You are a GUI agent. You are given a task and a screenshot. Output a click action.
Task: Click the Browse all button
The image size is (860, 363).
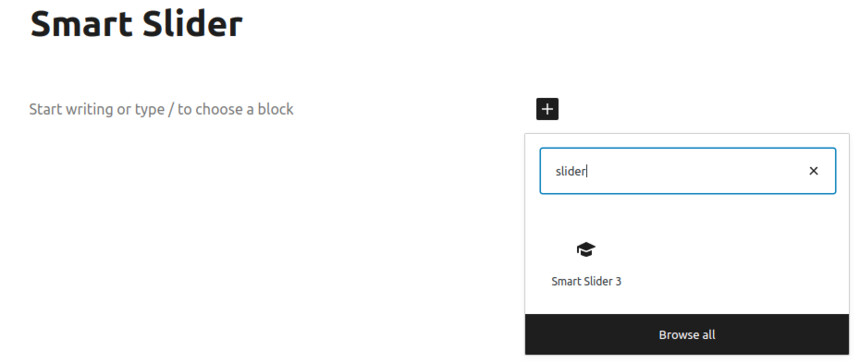[x=687, y=334]
